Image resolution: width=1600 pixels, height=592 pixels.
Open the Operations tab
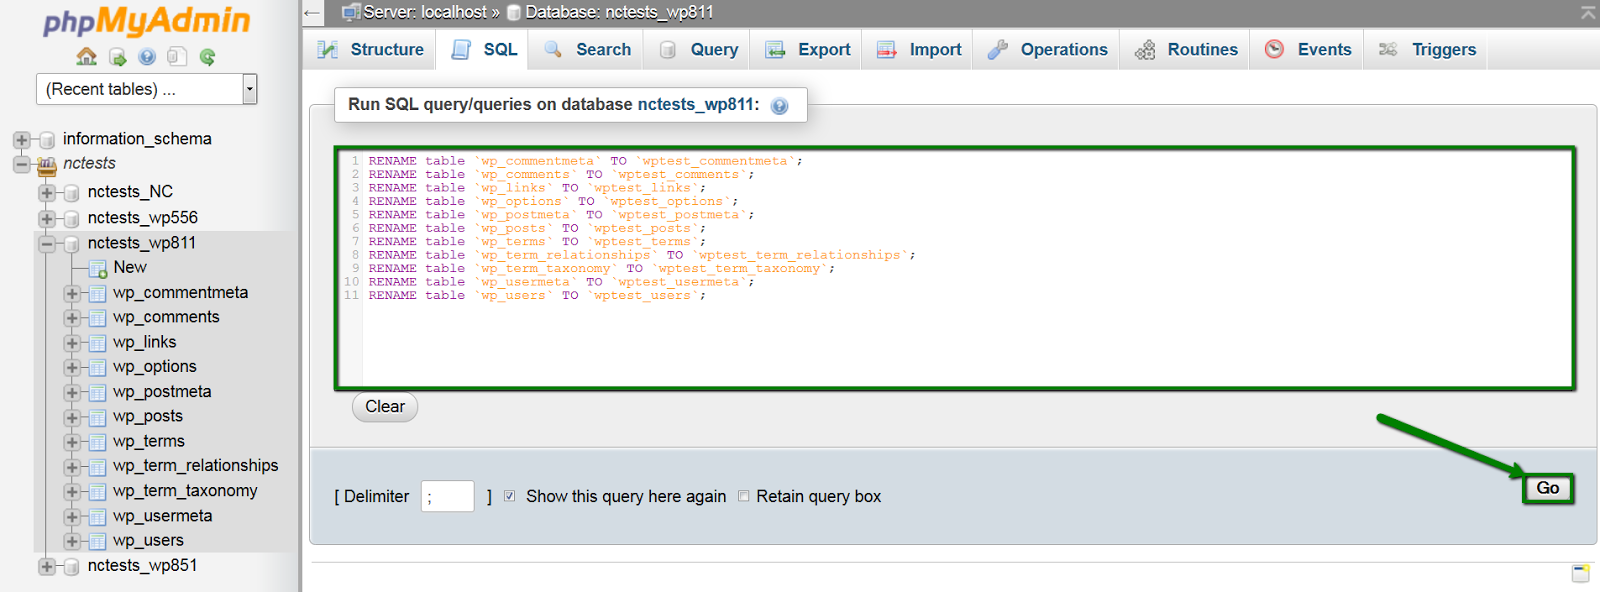[x=1046, y=49]
